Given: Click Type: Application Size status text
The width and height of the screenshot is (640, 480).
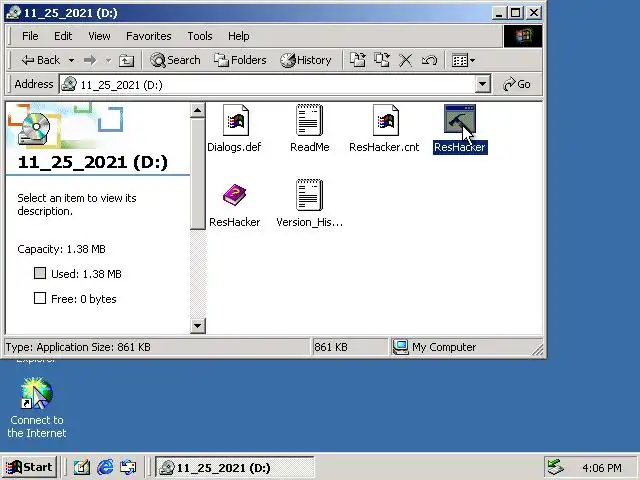Looking at the screenshot, I should tap(78, 347).
